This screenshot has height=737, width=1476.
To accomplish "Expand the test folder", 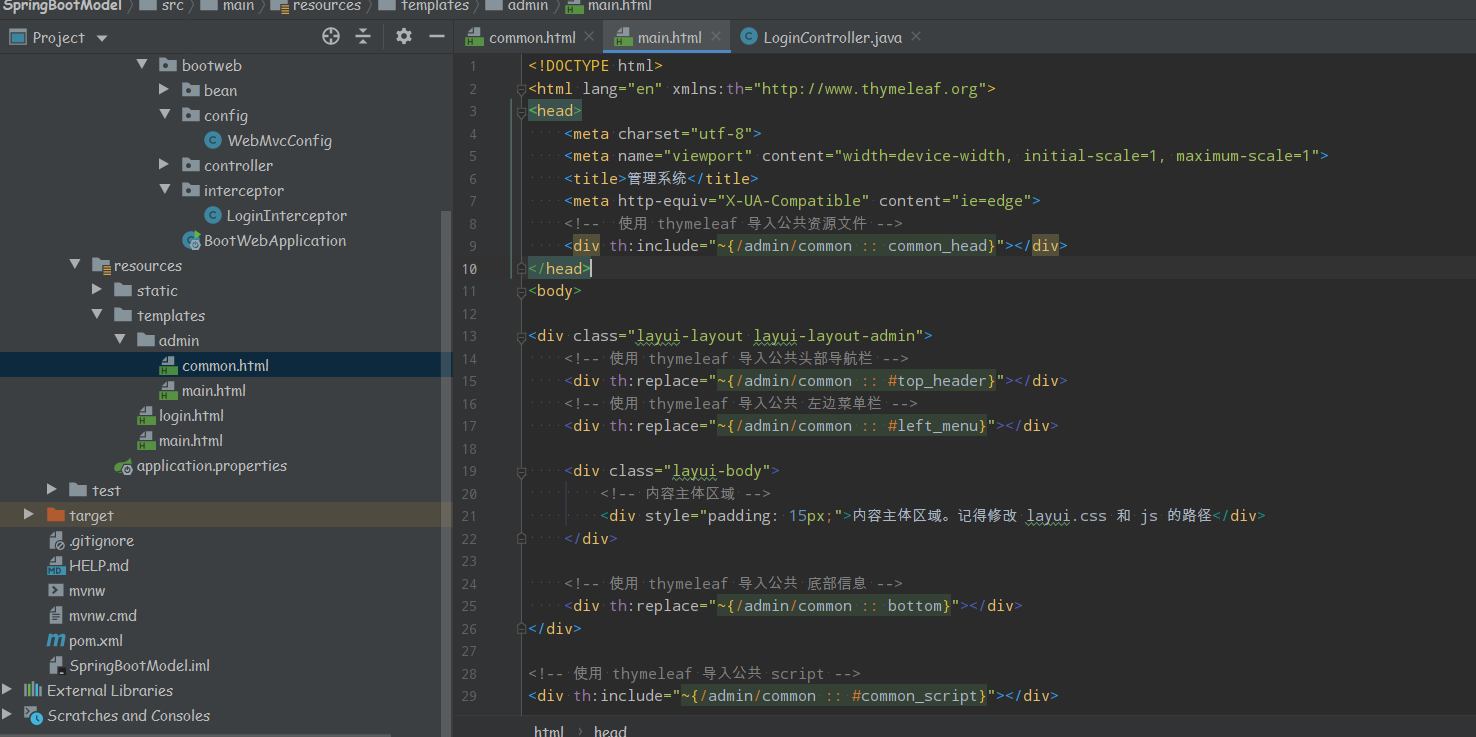I will click(x=53, y=490).
